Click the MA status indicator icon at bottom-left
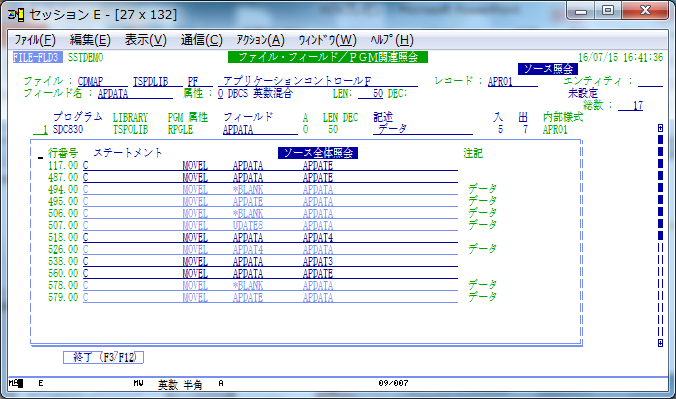Viewport: 676px width, 399px height. (16, 383)
